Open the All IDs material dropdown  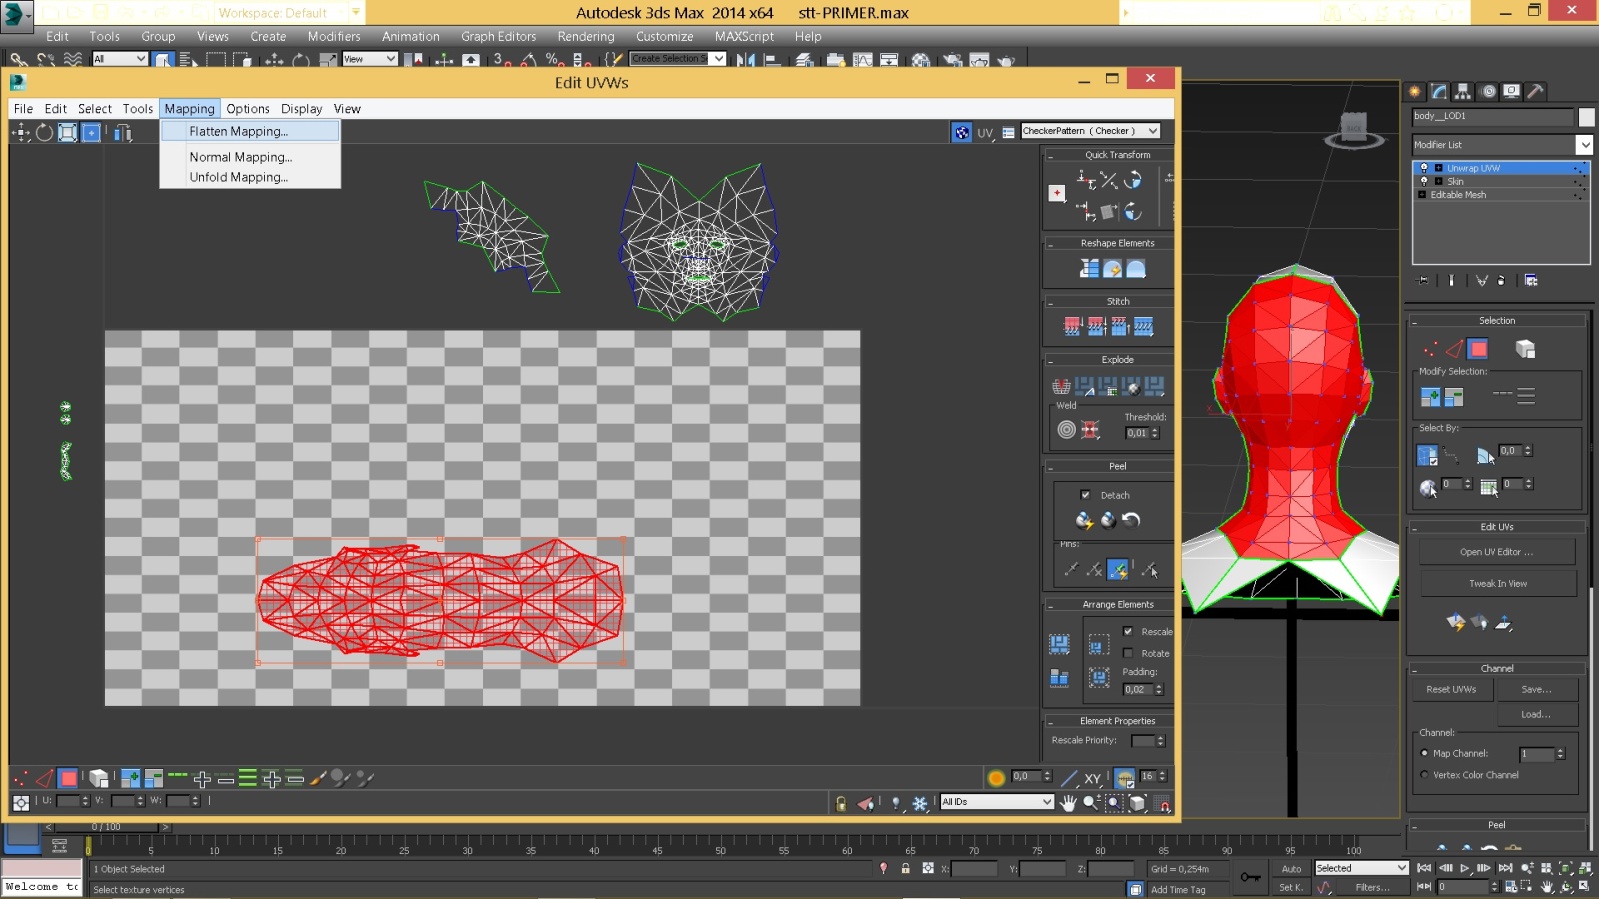click(x=997, y=802)
